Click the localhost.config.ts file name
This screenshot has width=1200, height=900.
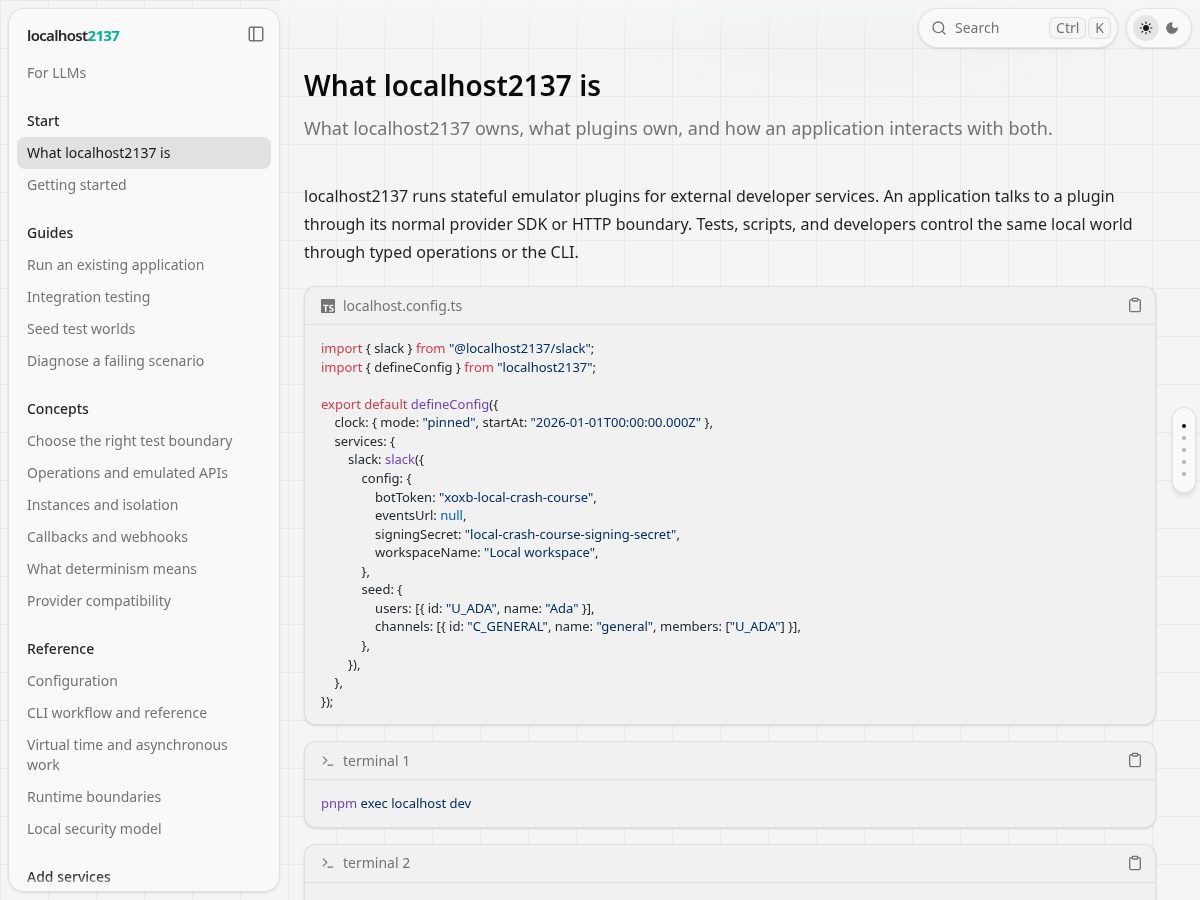(402, 306)
